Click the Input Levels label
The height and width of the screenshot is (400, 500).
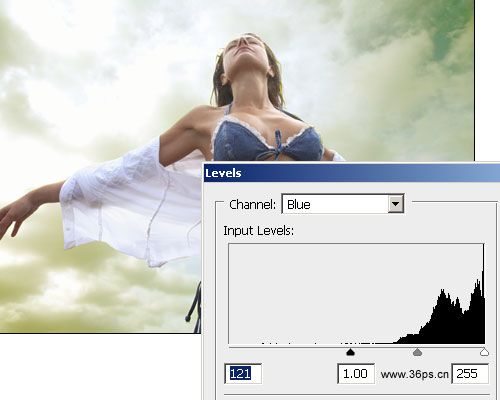tap(259, 231)
